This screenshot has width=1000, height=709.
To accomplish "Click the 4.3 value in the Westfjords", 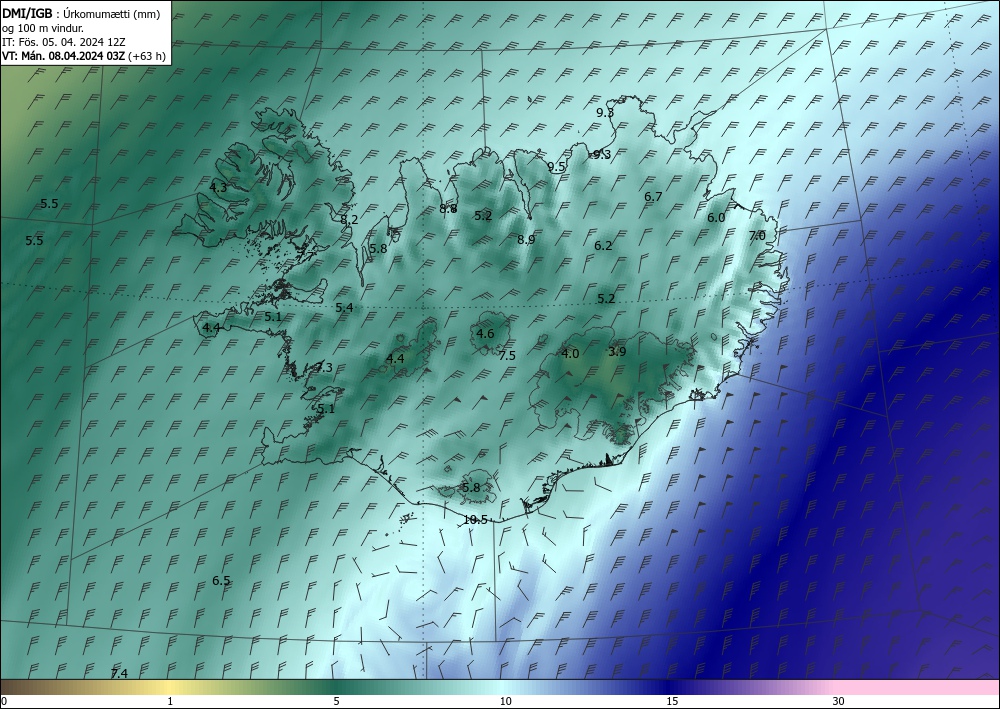I will [x=218, y=188].
